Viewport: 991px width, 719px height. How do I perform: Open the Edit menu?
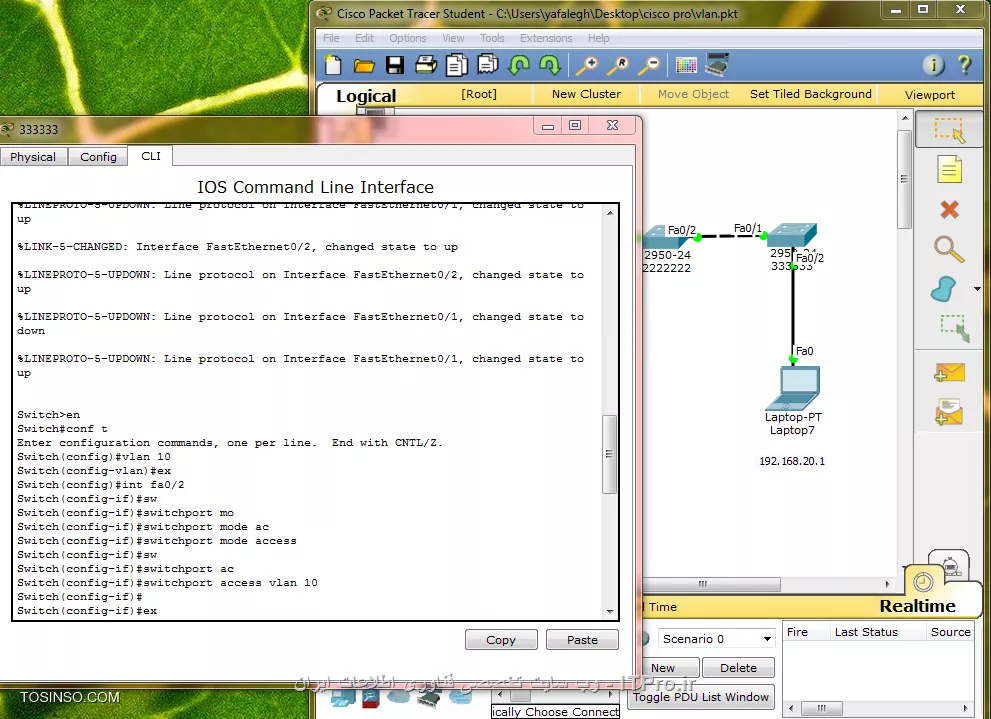pyautogui.click(x=364, y=38)
